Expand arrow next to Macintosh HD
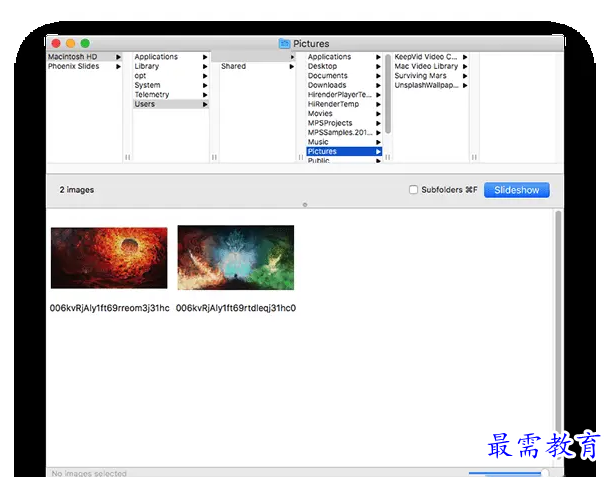This screenshot has height=477, width=609. (118, 57)
